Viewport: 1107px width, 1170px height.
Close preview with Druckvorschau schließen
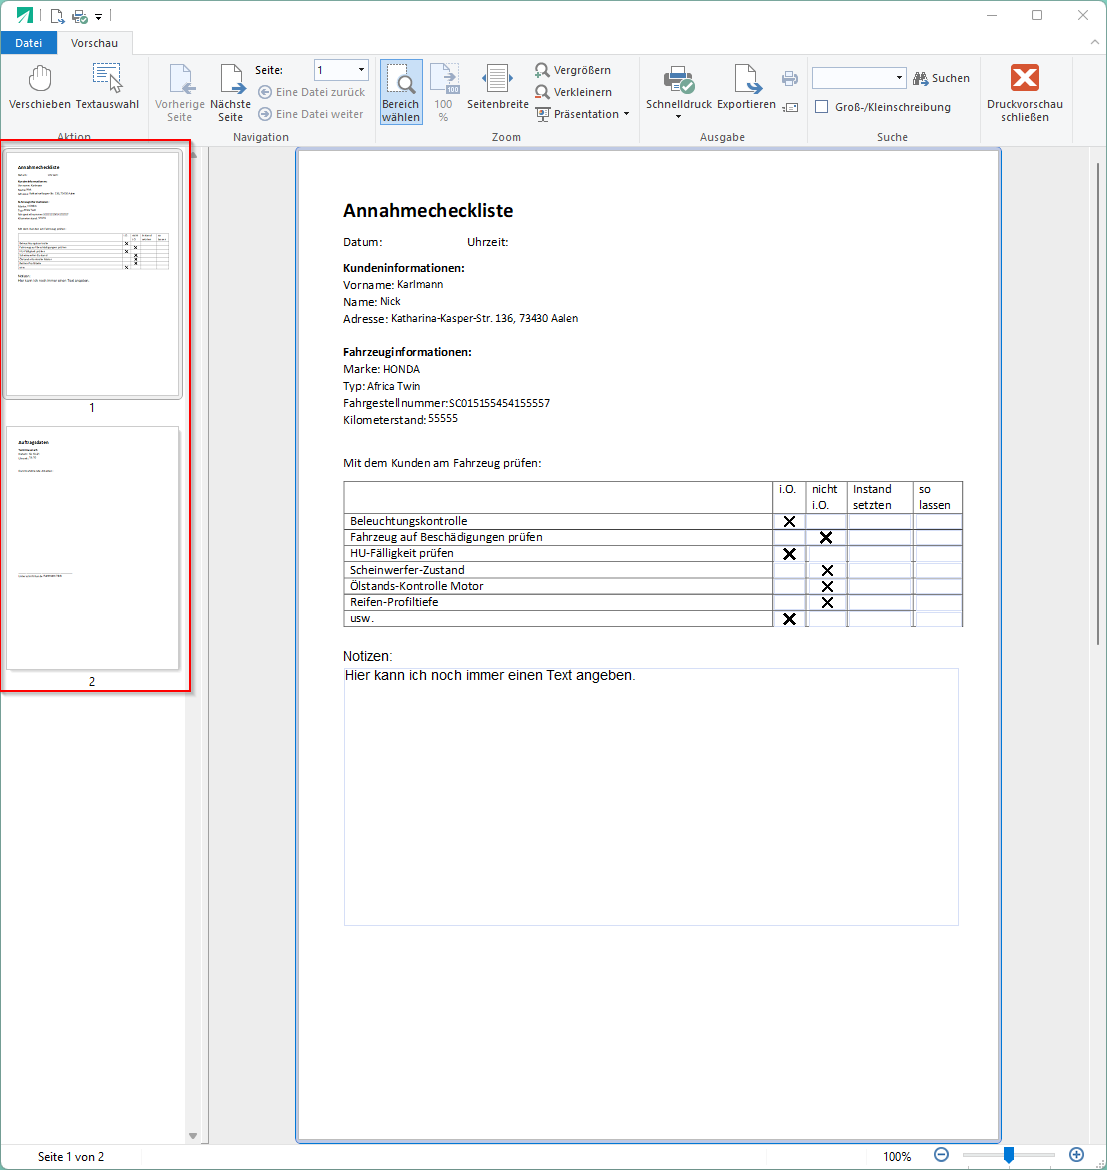[1025, 93]
